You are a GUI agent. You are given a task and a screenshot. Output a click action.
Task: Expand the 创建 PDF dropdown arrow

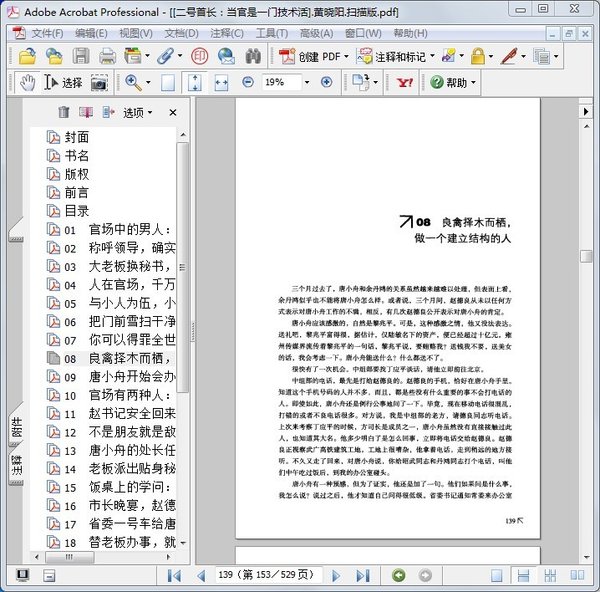coord(346,56)
